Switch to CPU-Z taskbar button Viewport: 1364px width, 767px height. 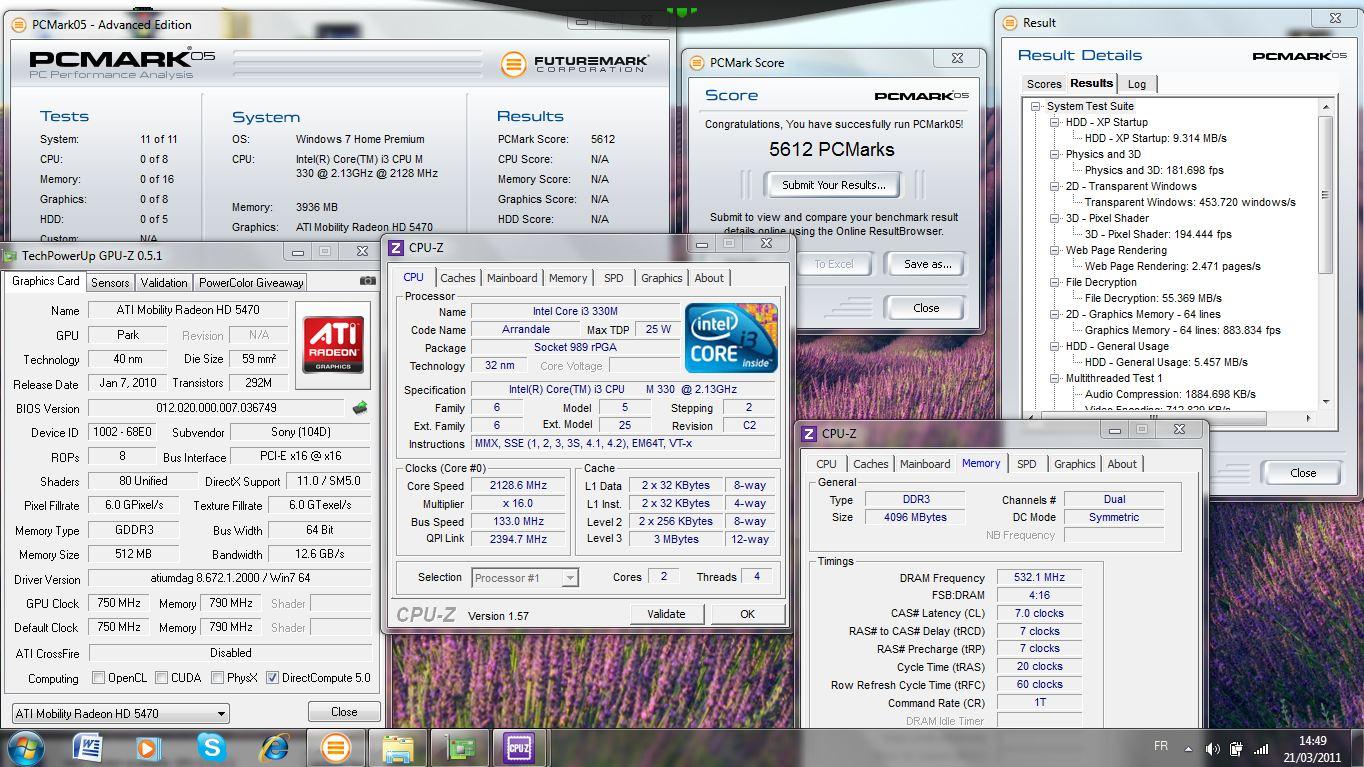pyautogui.click(x=519, y=748)
